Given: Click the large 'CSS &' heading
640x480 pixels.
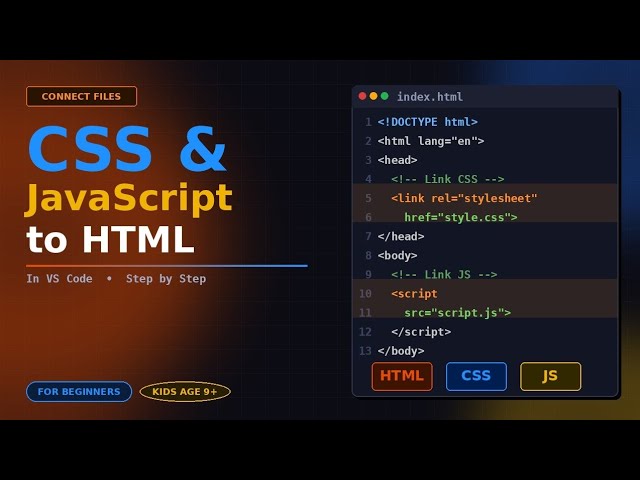Looking at the screenshot, I should coord(127,149).
